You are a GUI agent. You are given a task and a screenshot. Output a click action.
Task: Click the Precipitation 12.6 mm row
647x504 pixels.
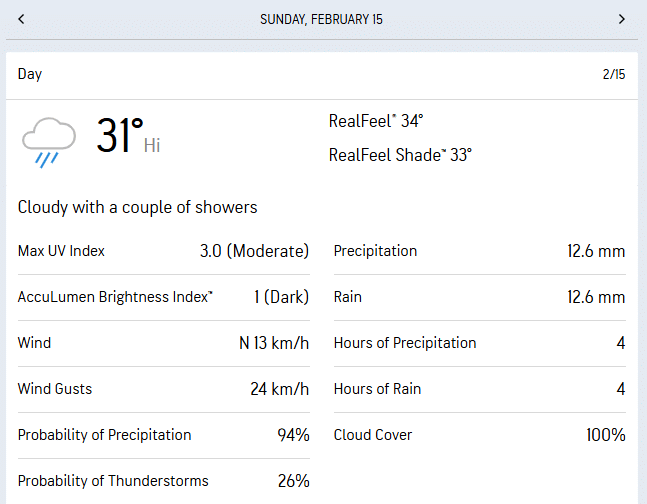pos(479,251)
